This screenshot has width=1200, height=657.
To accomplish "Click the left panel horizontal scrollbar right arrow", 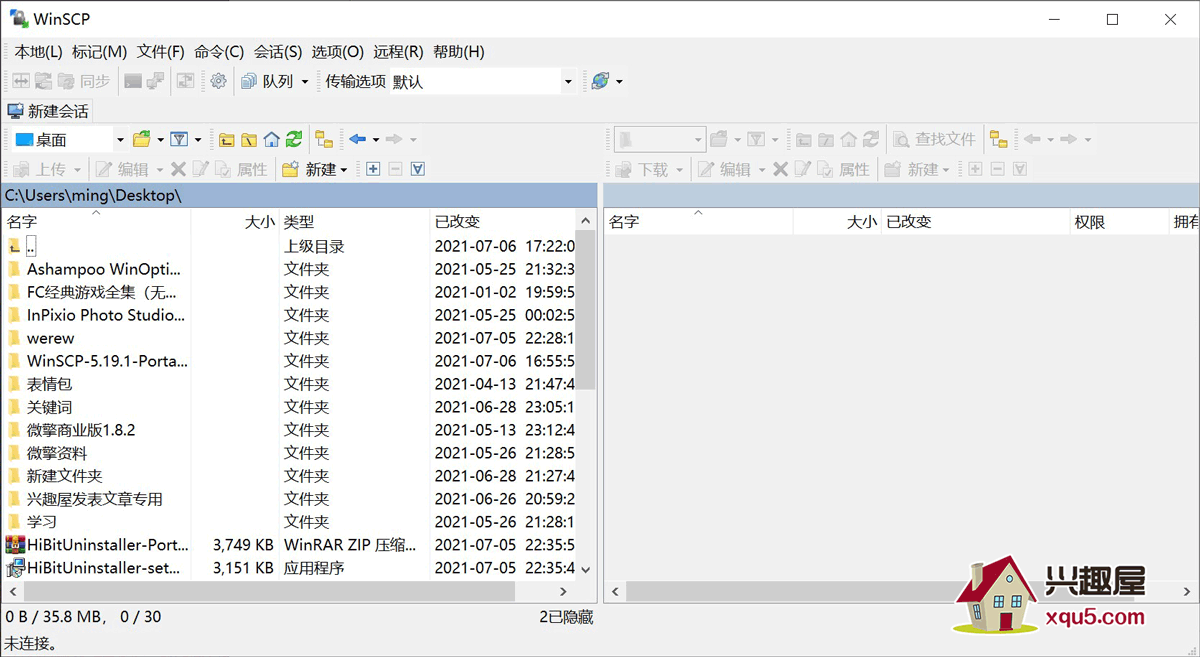I will click(564, 592).
